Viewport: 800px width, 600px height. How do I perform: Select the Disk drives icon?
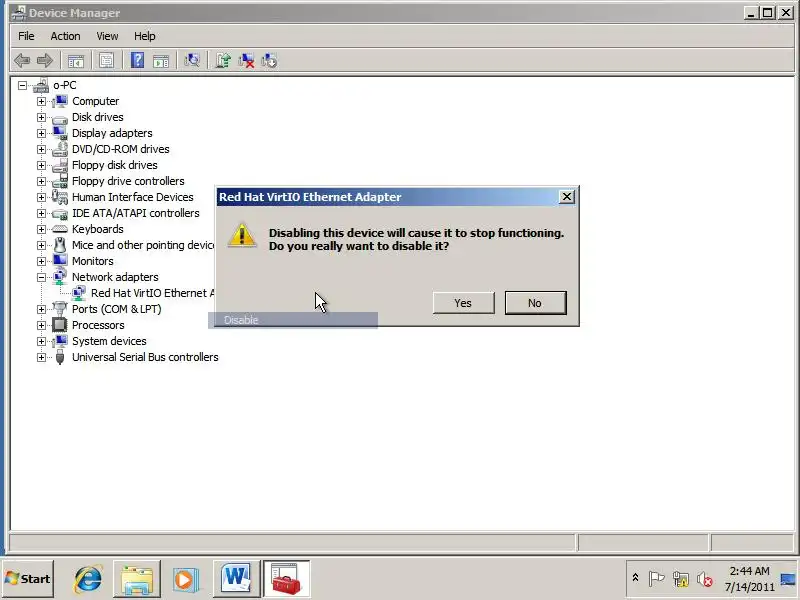click(60, 118)
